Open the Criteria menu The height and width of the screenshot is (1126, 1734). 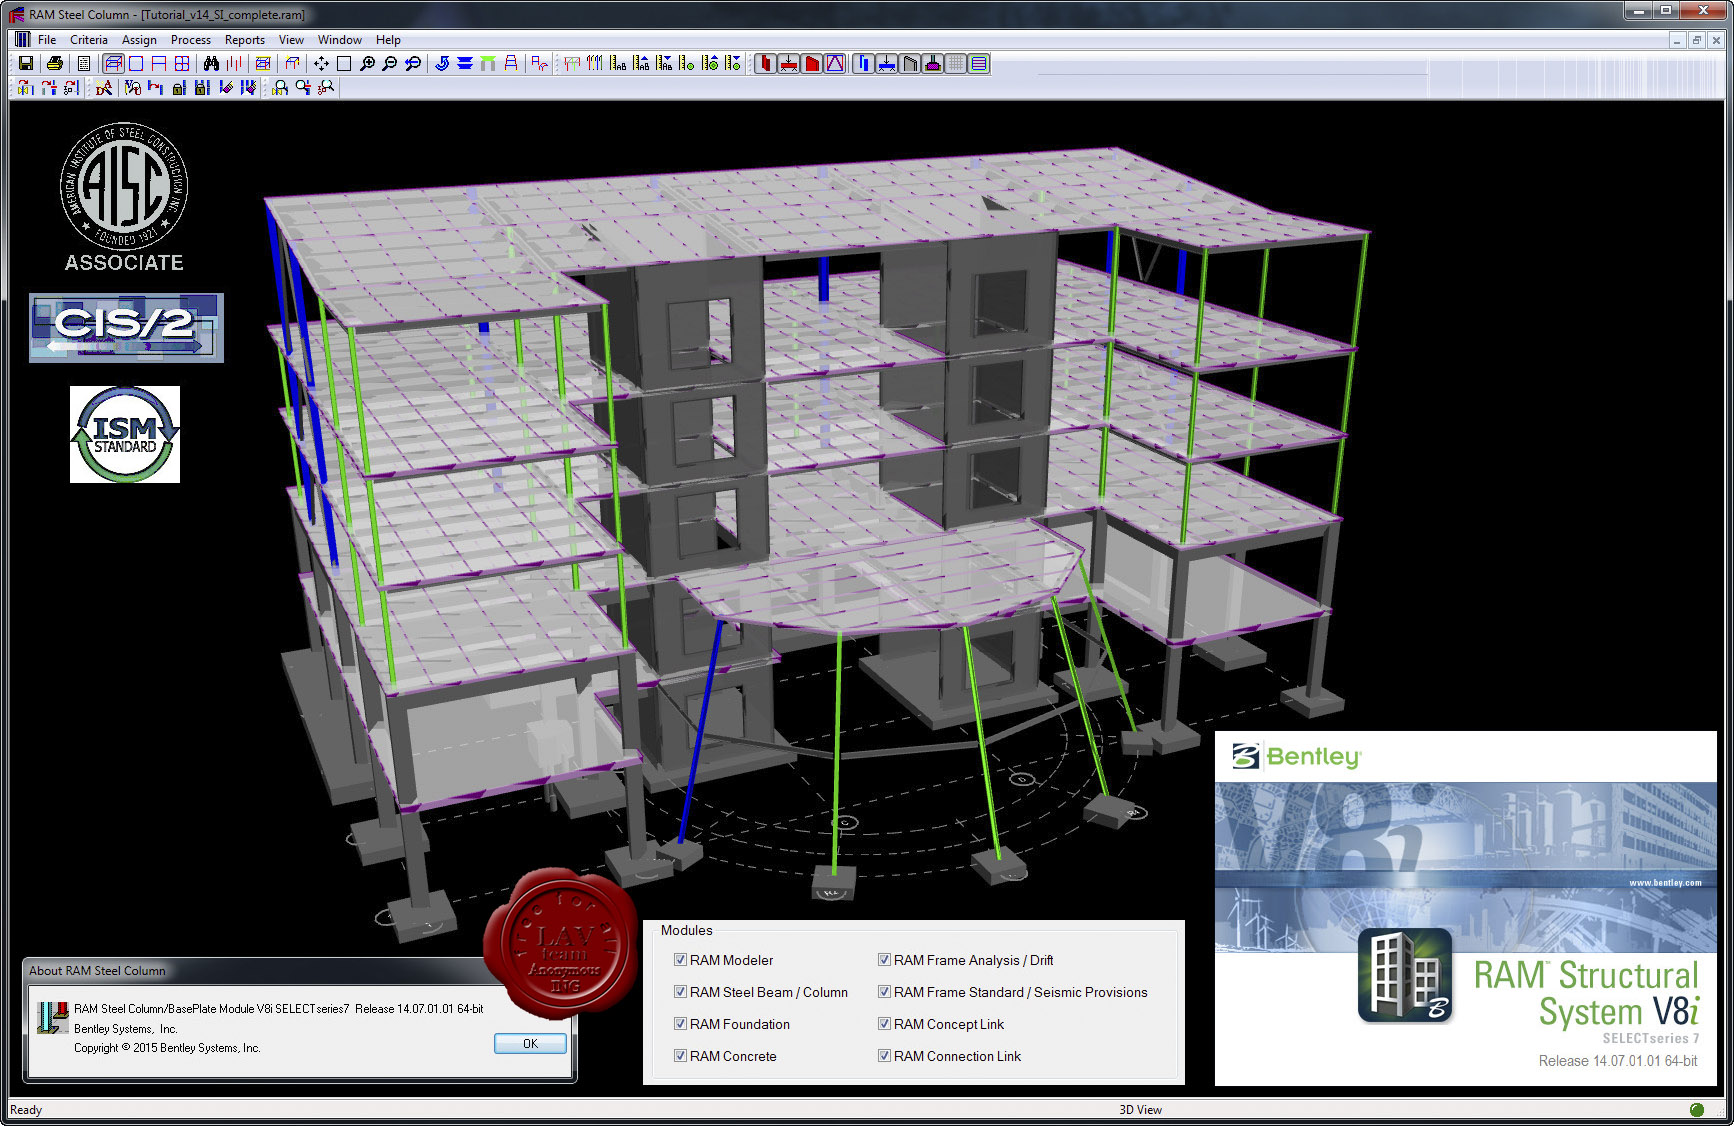(x=89, y=40)
